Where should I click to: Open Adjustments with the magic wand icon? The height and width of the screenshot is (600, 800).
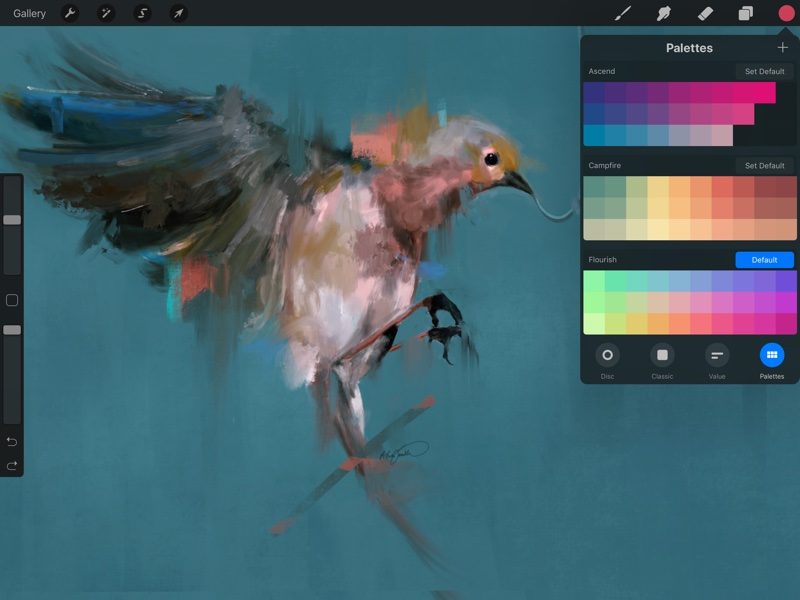point(105,13)
